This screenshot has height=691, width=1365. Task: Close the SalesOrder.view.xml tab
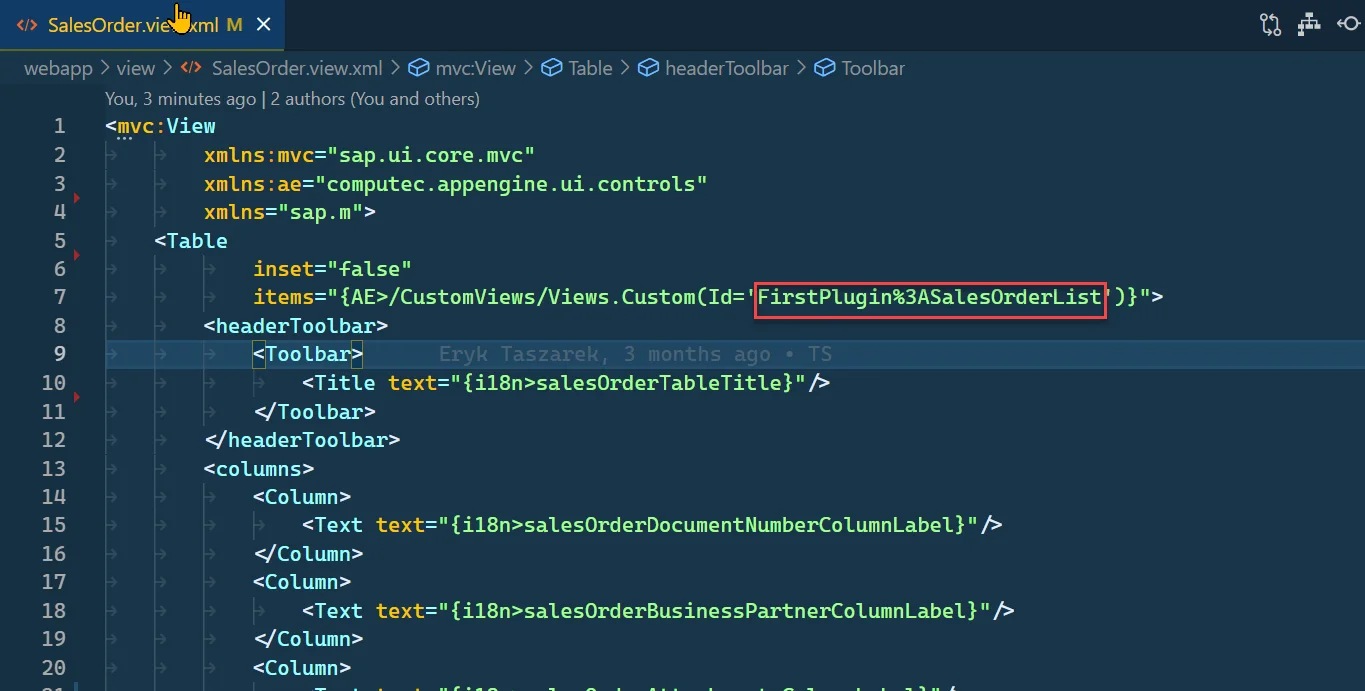click(264, 25)
